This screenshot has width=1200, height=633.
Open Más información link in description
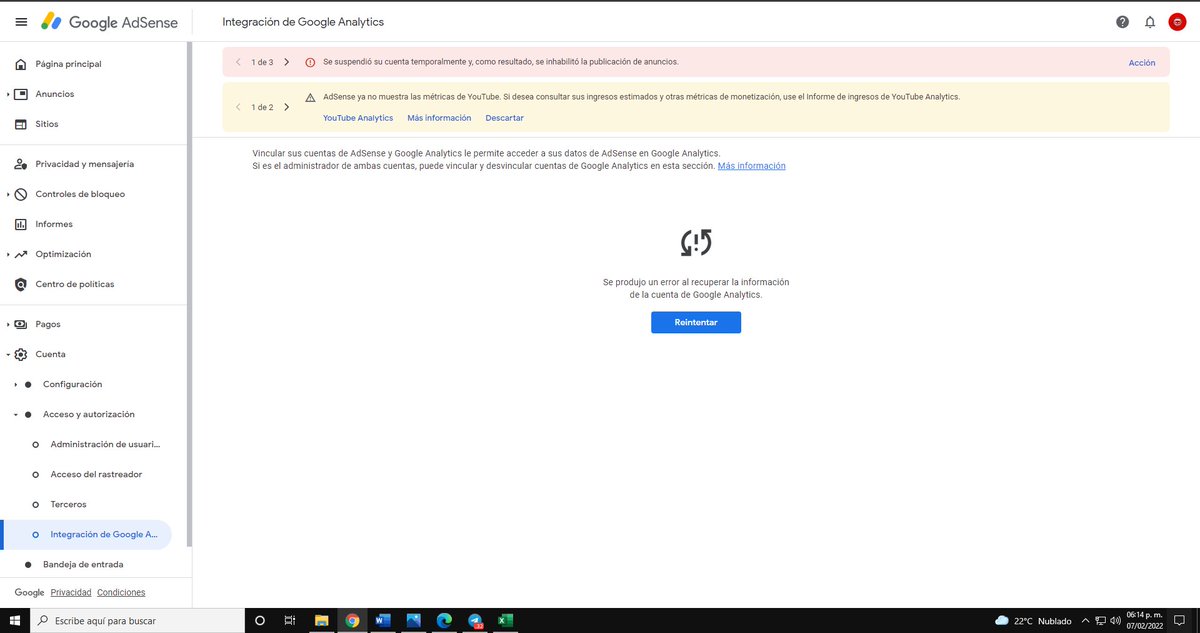751,166
